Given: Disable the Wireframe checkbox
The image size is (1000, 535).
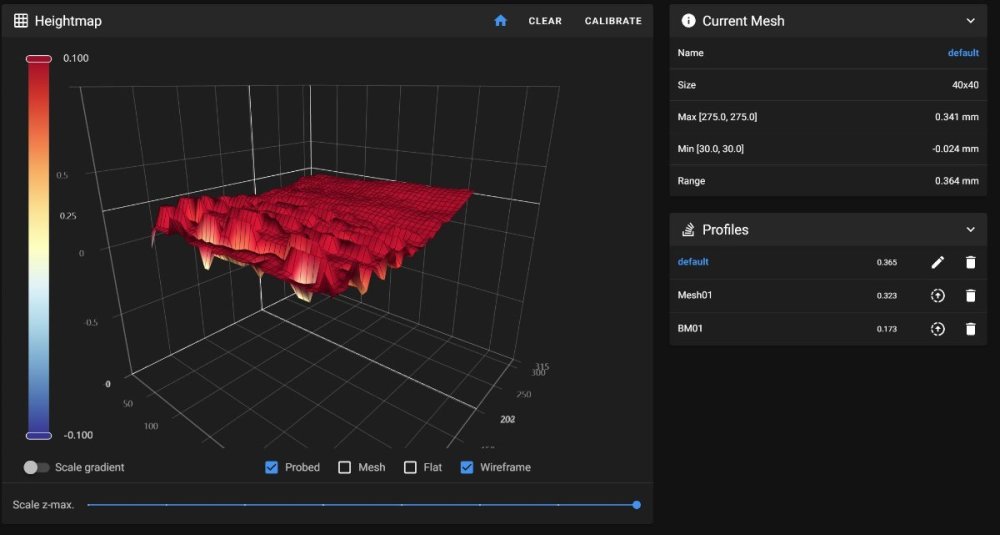Looking at the screenshot, I should coord(467,467).
